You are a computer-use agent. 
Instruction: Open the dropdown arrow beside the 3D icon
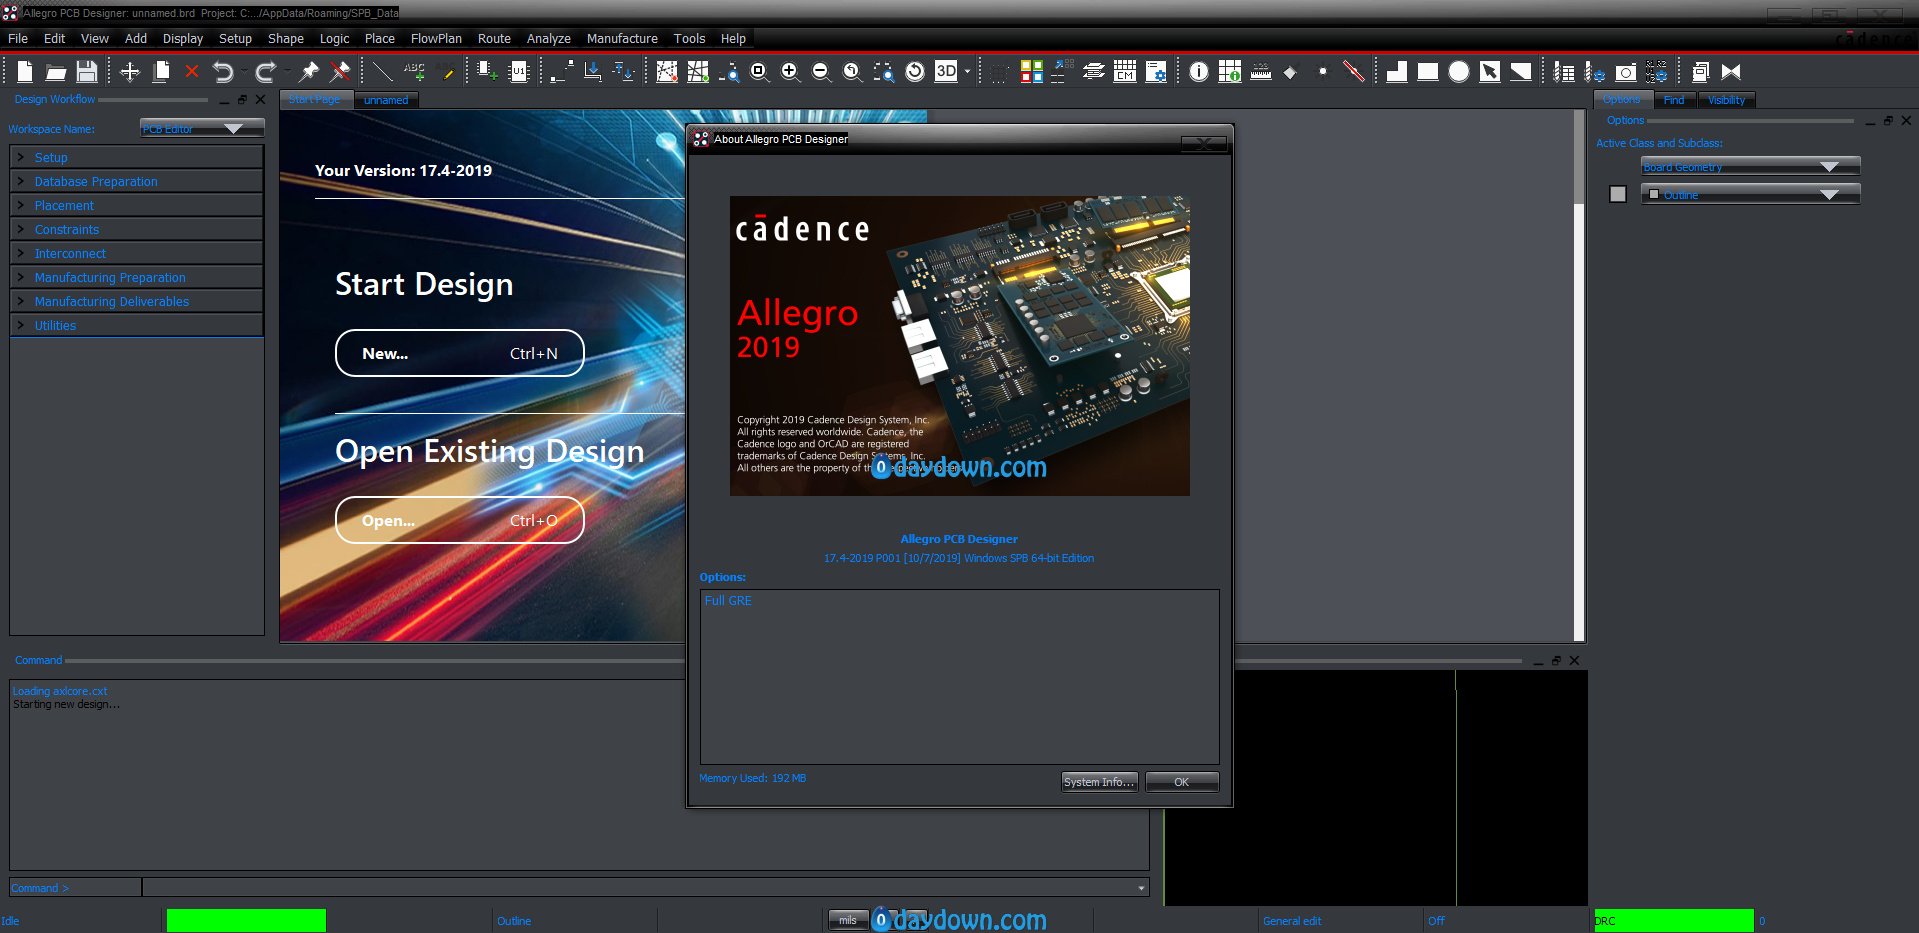[x=967, y=72]
